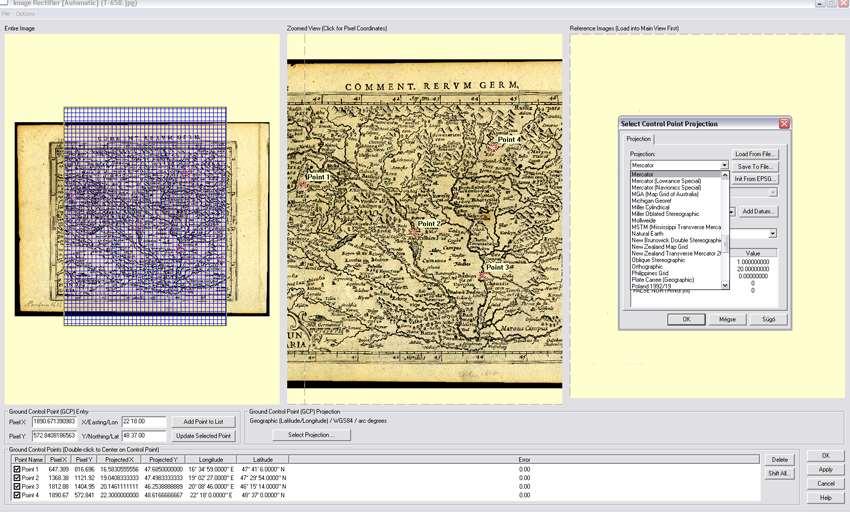Screen dimensions: 850x512
Task: Select New Zealand Transverse Mercator entry
Action: tap(675, 253)
